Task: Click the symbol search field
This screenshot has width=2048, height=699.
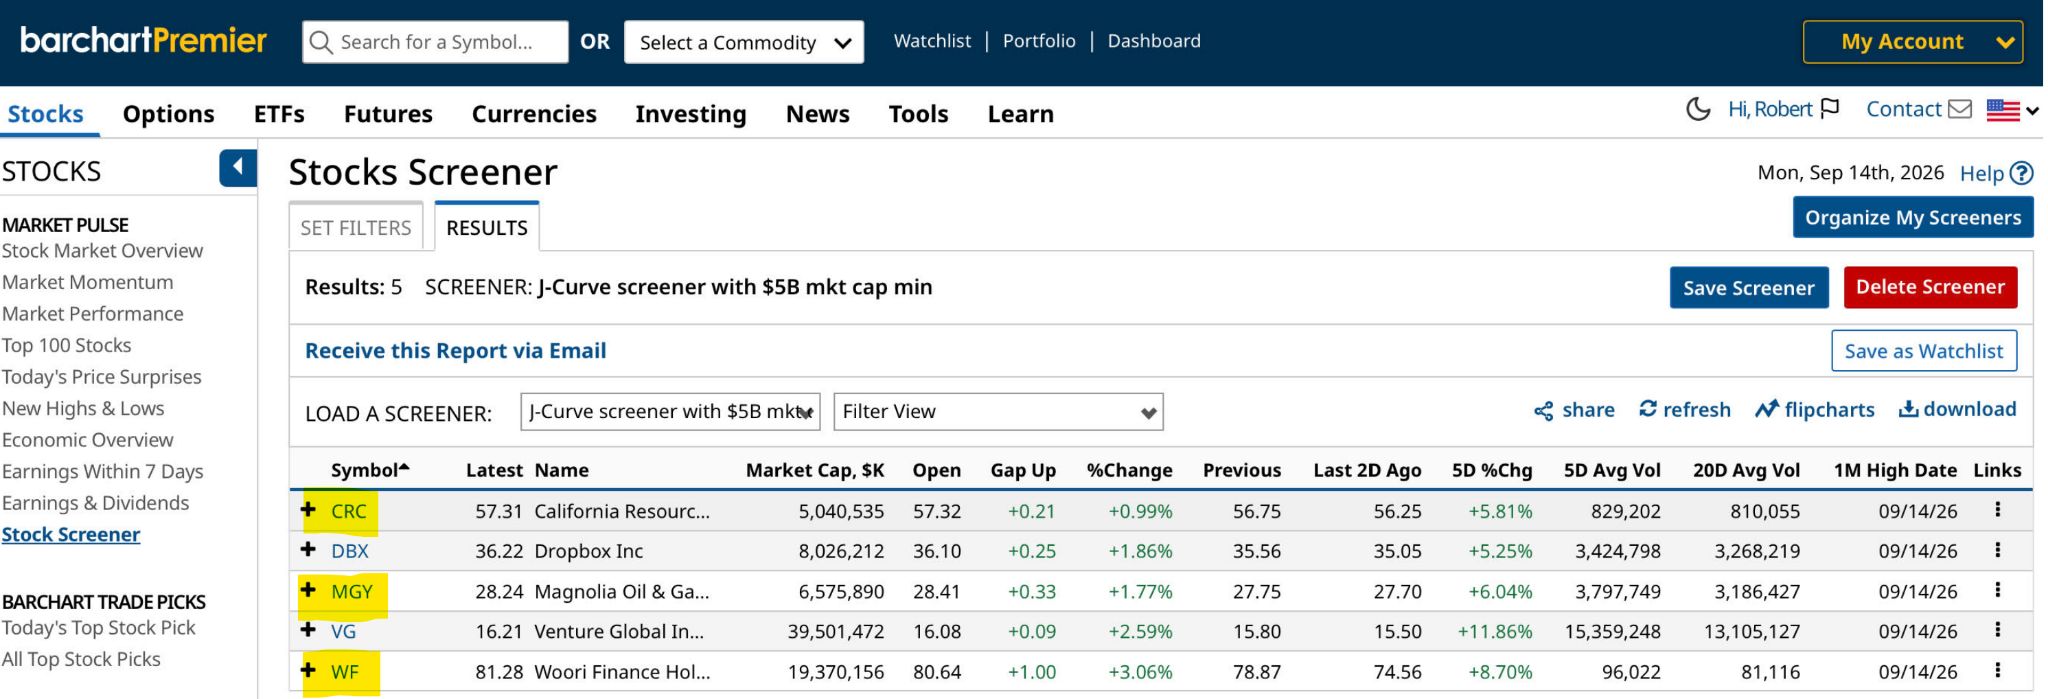Action: (x=435, y=42)
